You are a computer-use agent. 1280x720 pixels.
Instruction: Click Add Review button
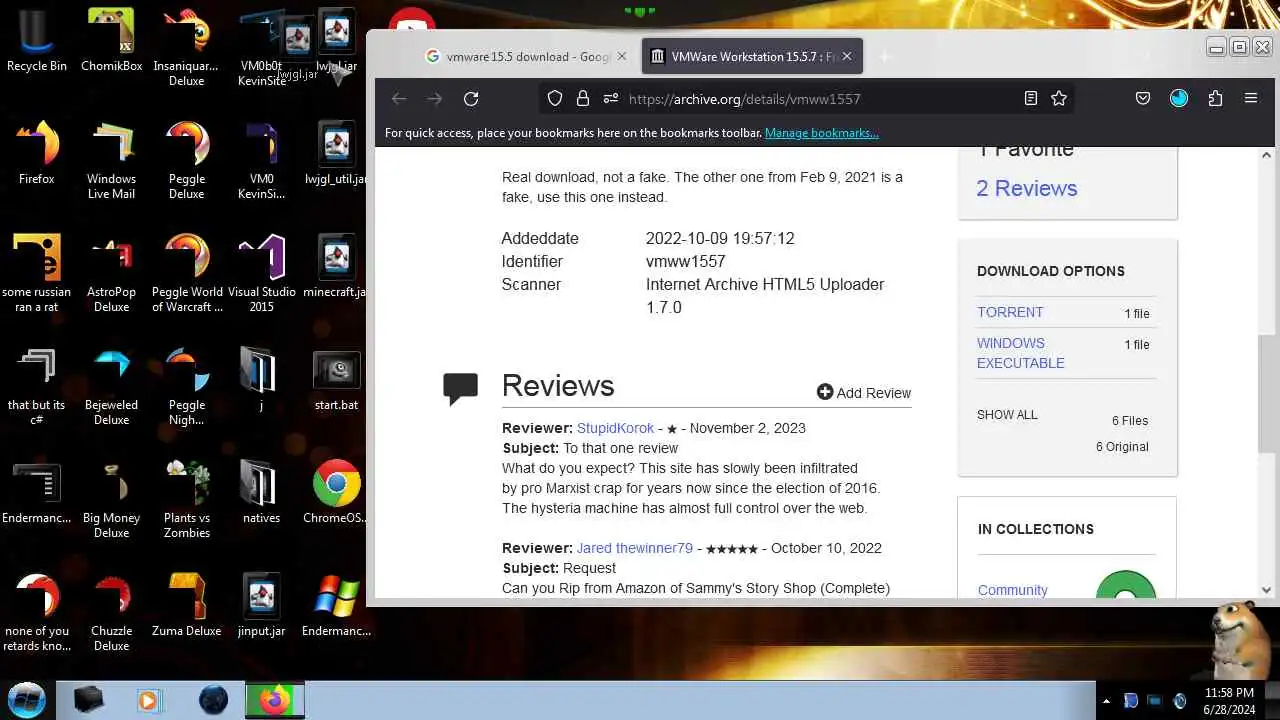pos(864,393)
